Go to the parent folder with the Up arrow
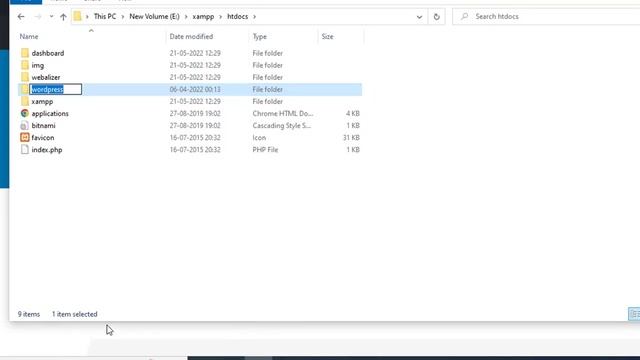The width and height of the screenshot is (640, 360). pos(63,17)
